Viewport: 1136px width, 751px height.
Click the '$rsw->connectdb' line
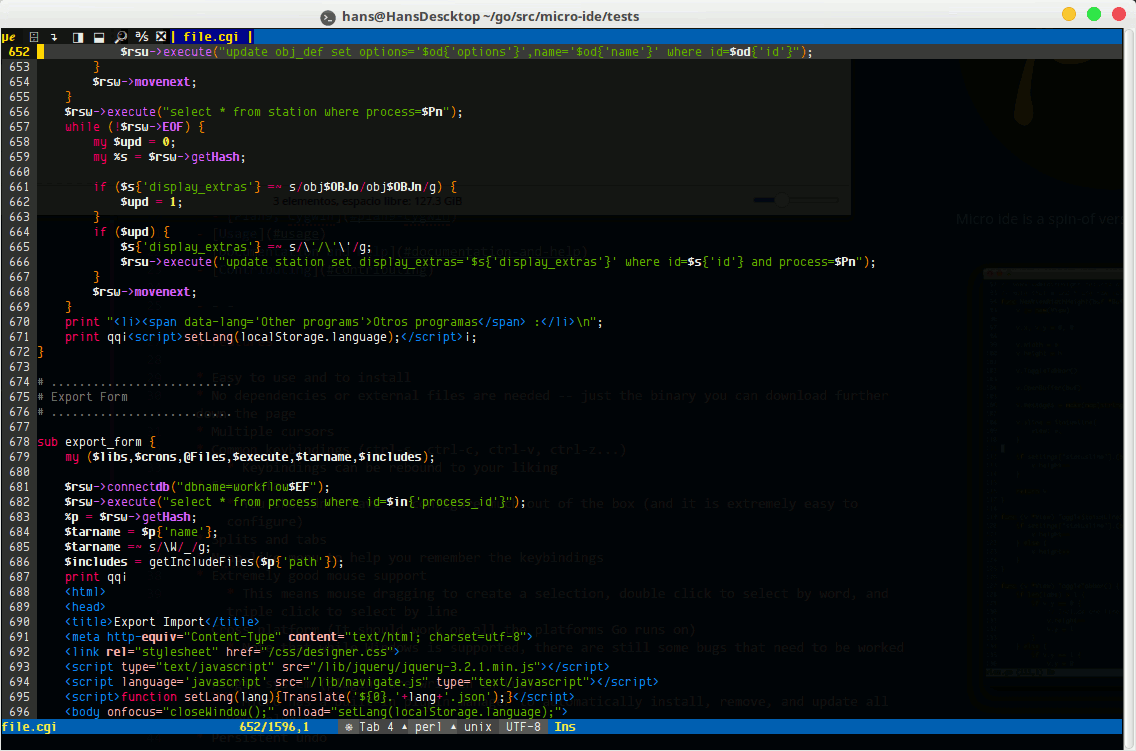(197, 487)
